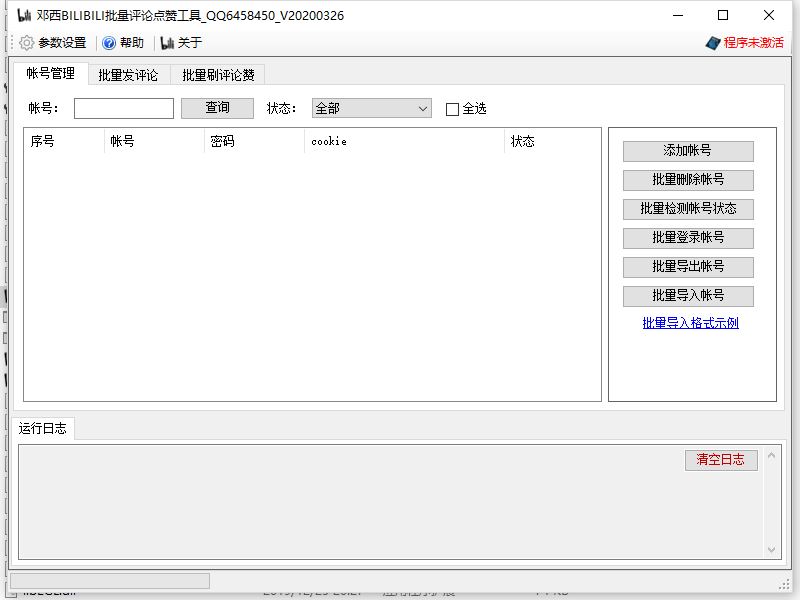The image size is (800, 600).
Task: Select the 运行日志 tab
Action: (43, 428)
